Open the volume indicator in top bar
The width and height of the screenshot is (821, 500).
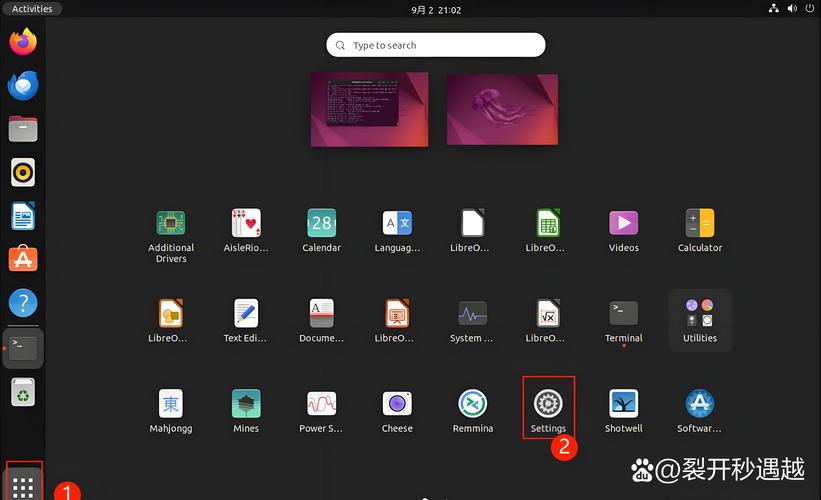[x=792, y=8]
